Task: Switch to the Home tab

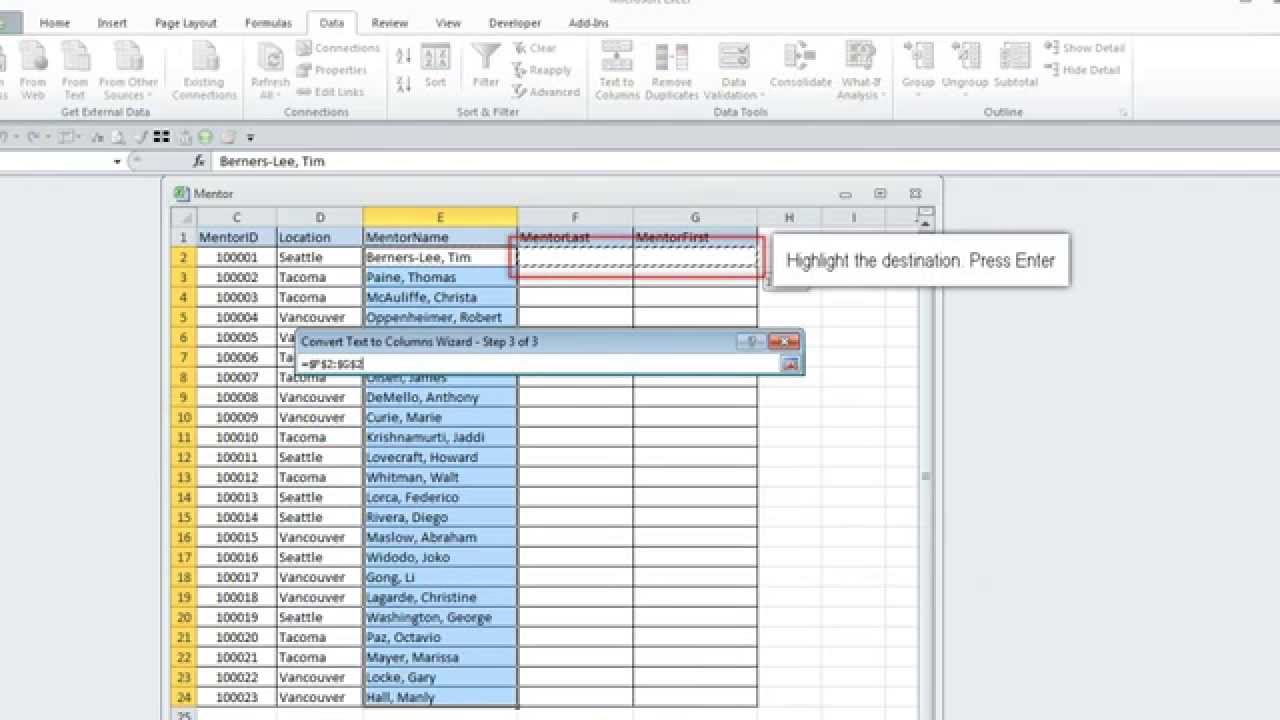Action: pos(55,23)
